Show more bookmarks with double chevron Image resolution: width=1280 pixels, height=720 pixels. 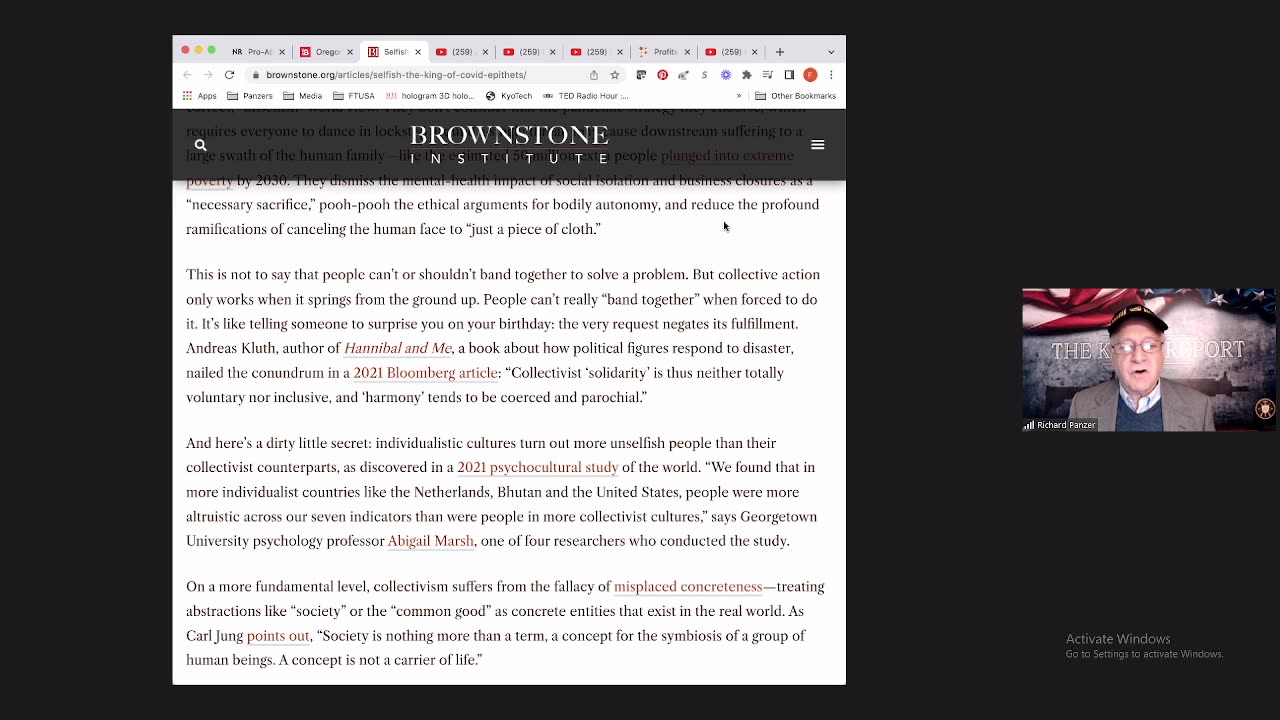(x=739, y=96)
